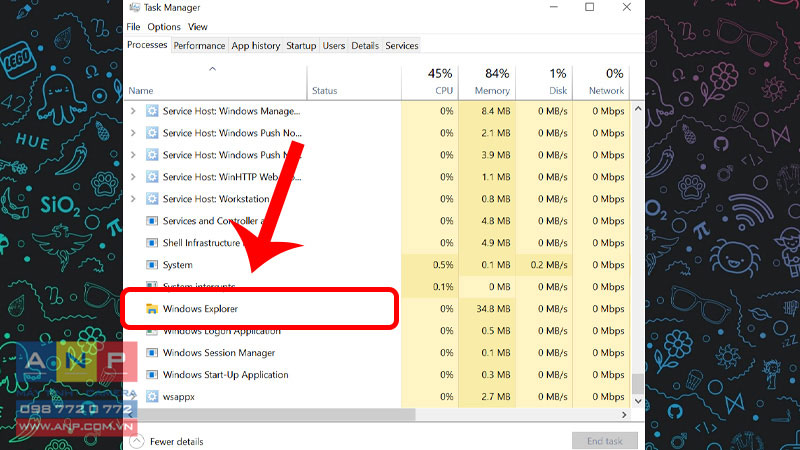Click the Task Manager title bar icon
This screenshot has height=450, width=800.
click(135, 7)
